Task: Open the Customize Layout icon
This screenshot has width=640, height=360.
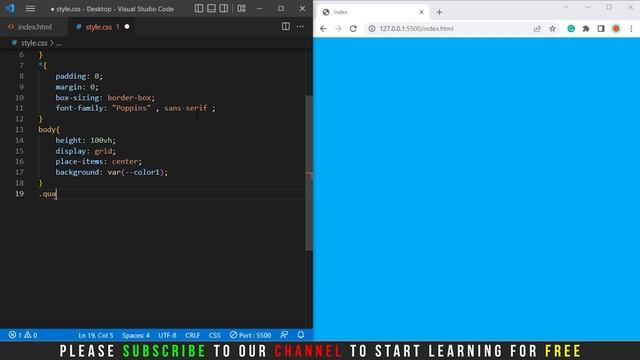Action: 241,9
